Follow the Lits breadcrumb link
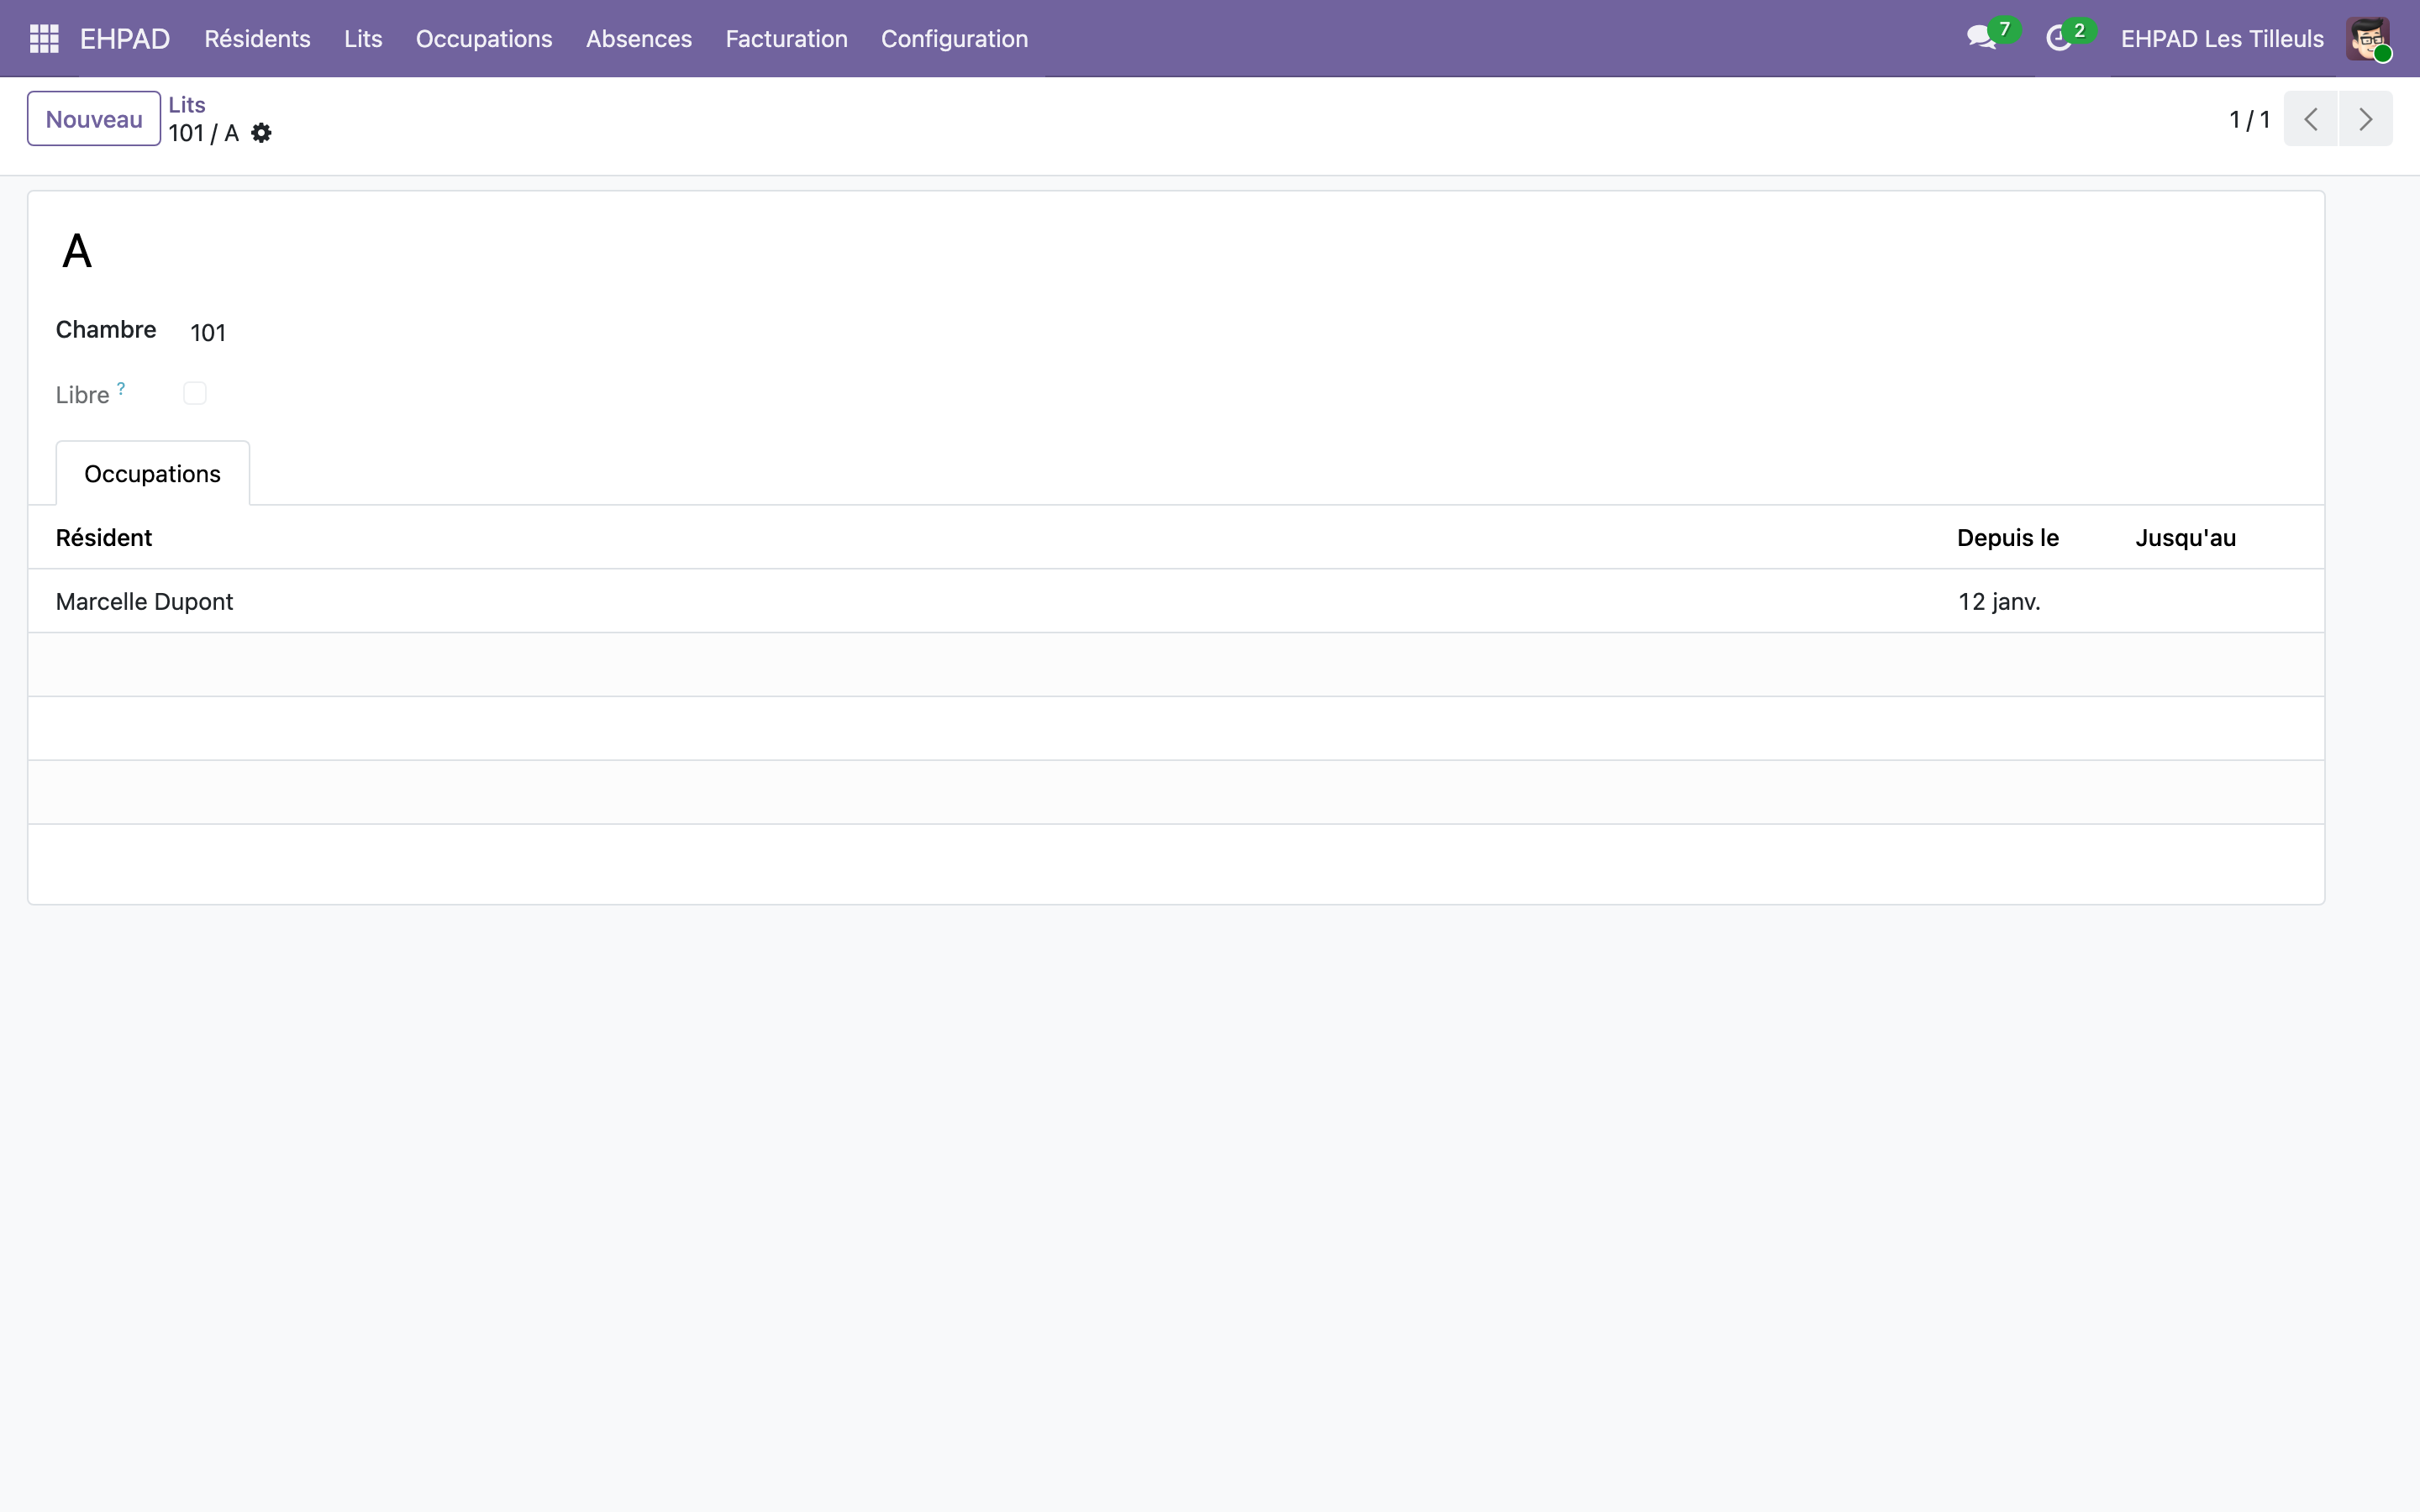Viewport: 2420px width, 1512px height. point(187,105)
